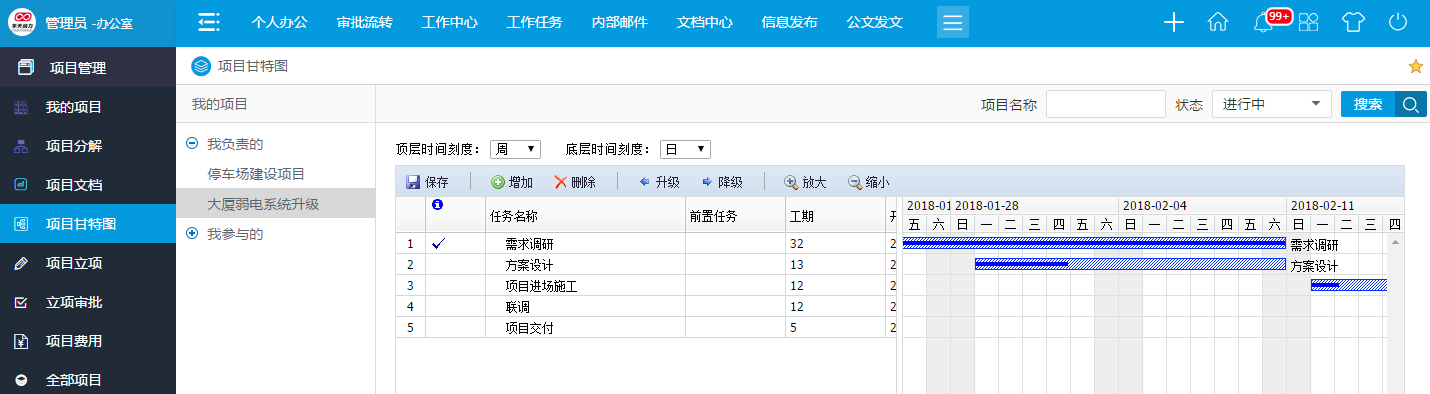Screen dimensions: 1430x394
Task: Click the 前置任务 column header
Action: pos(735,215)
